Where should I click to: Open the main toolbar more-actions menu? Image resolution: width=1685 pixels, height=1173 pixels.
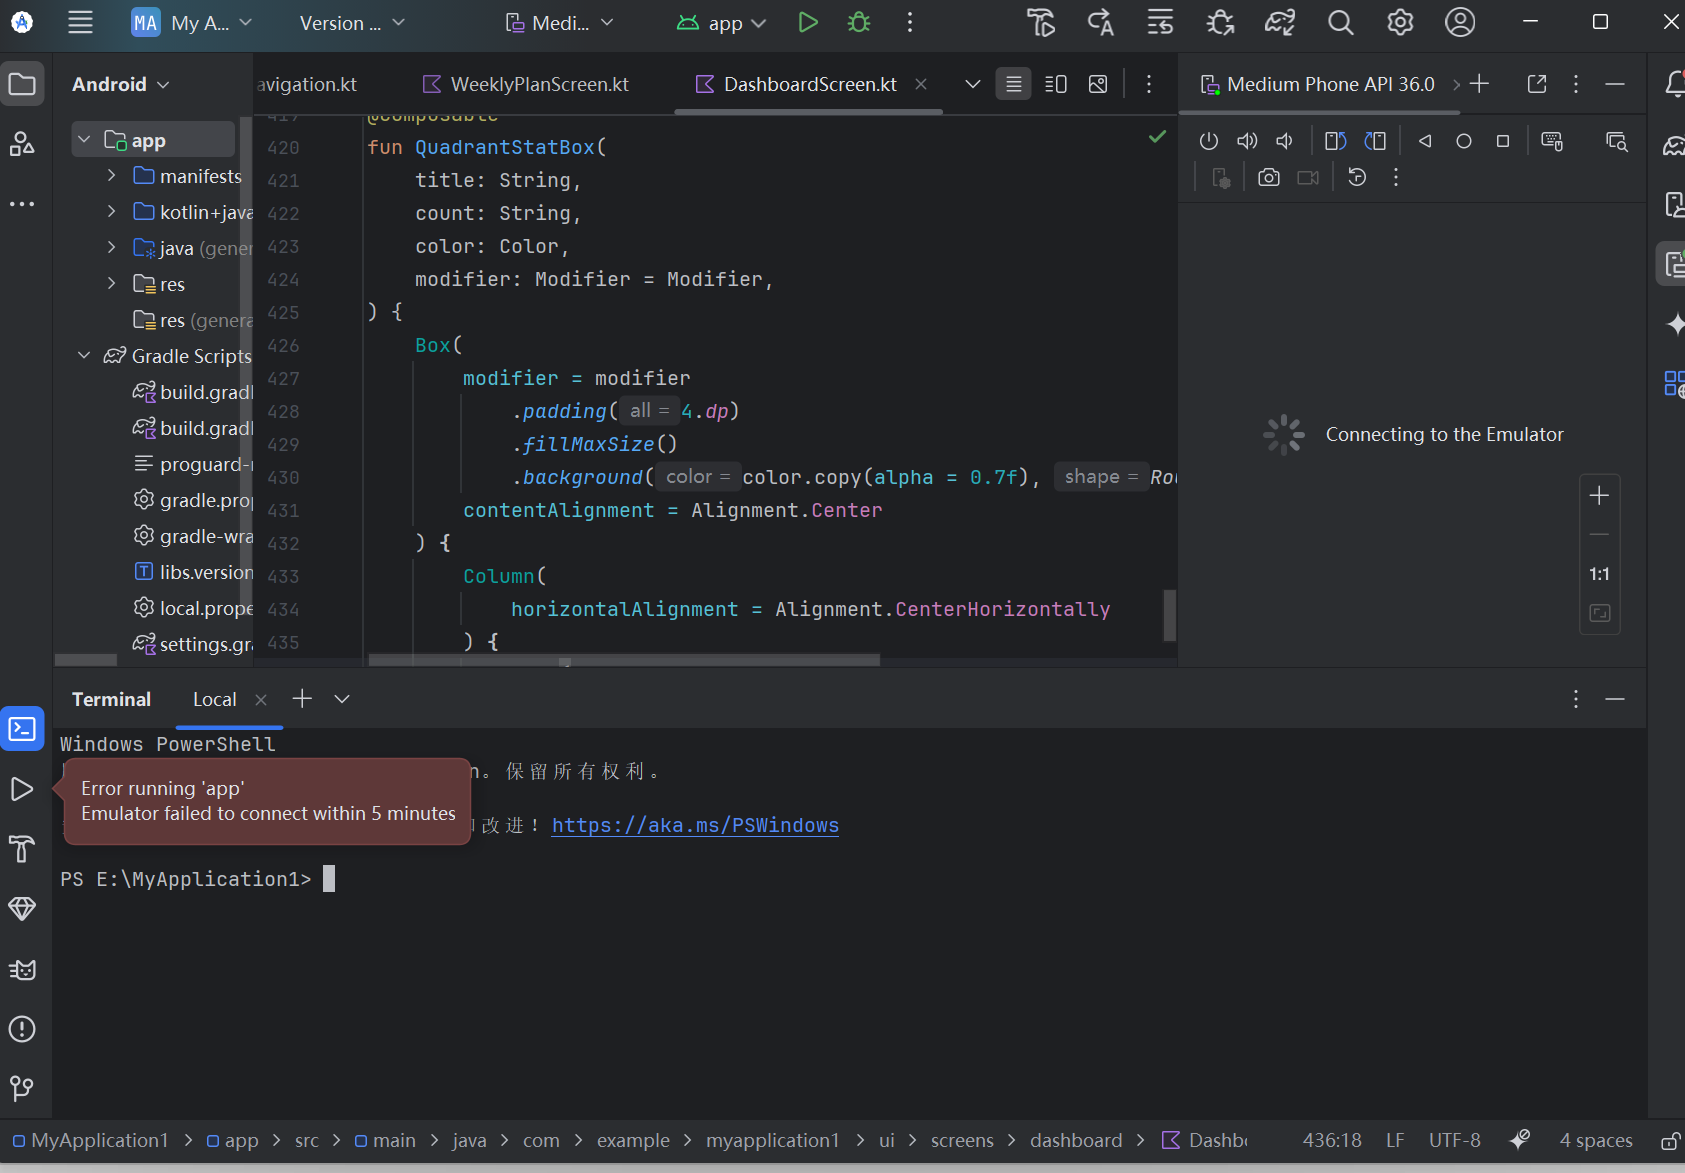[x=909, y=22]
